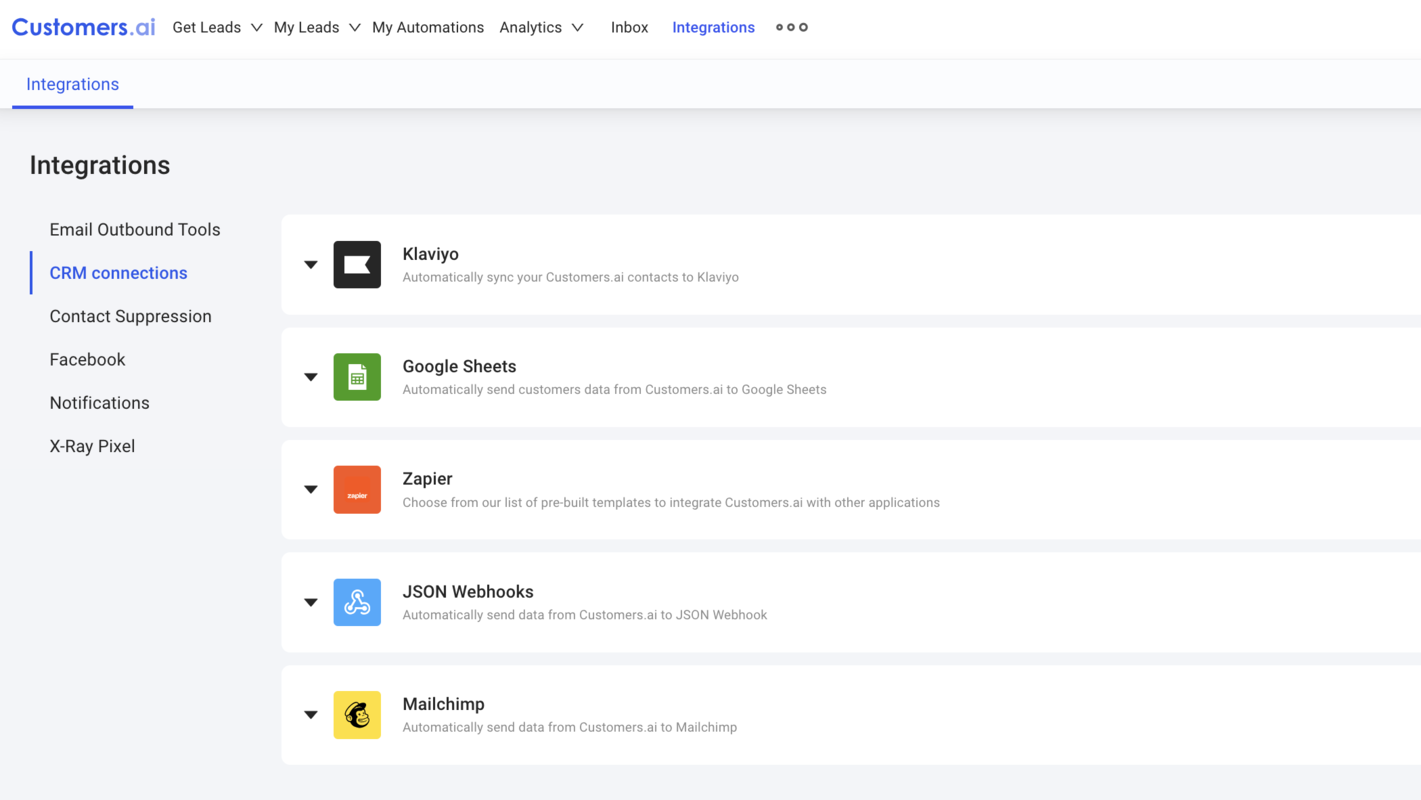Viewport: 1421px width, 800px height.
Task: Click the Zapier integration icon
Action: 357,489
